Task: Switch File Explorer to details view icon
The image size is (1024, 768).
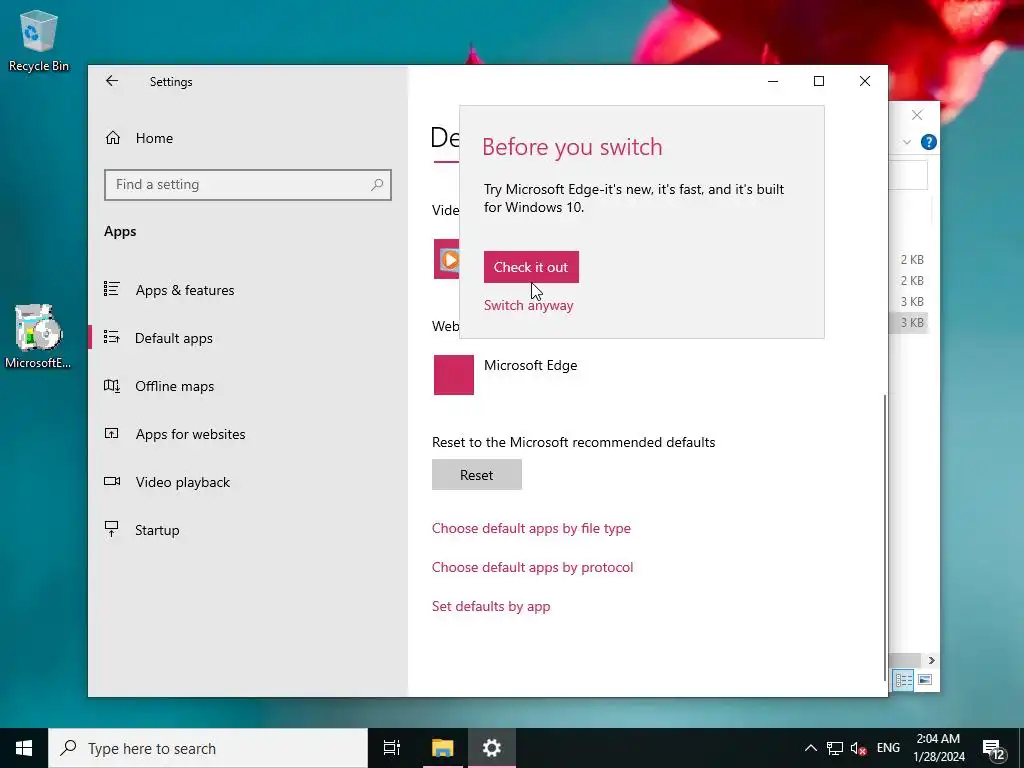Action: pyautogui.click(x=904, y=680)
